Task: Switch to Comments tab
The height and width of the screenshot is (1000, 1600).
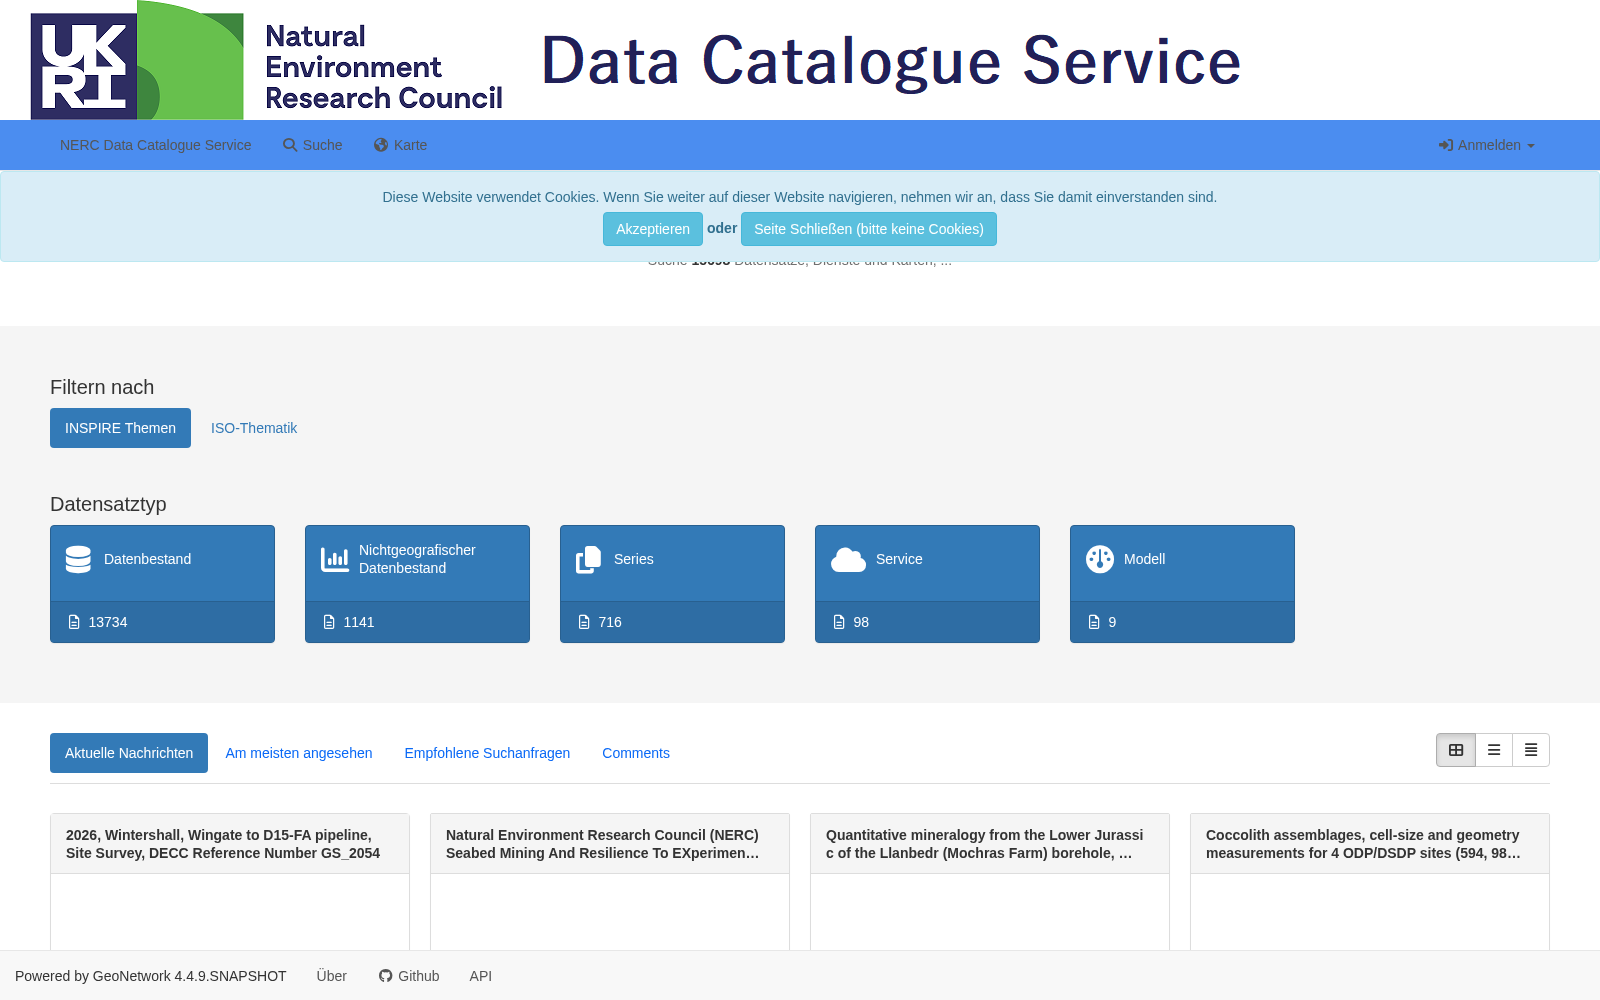Action: click(636, 753)
